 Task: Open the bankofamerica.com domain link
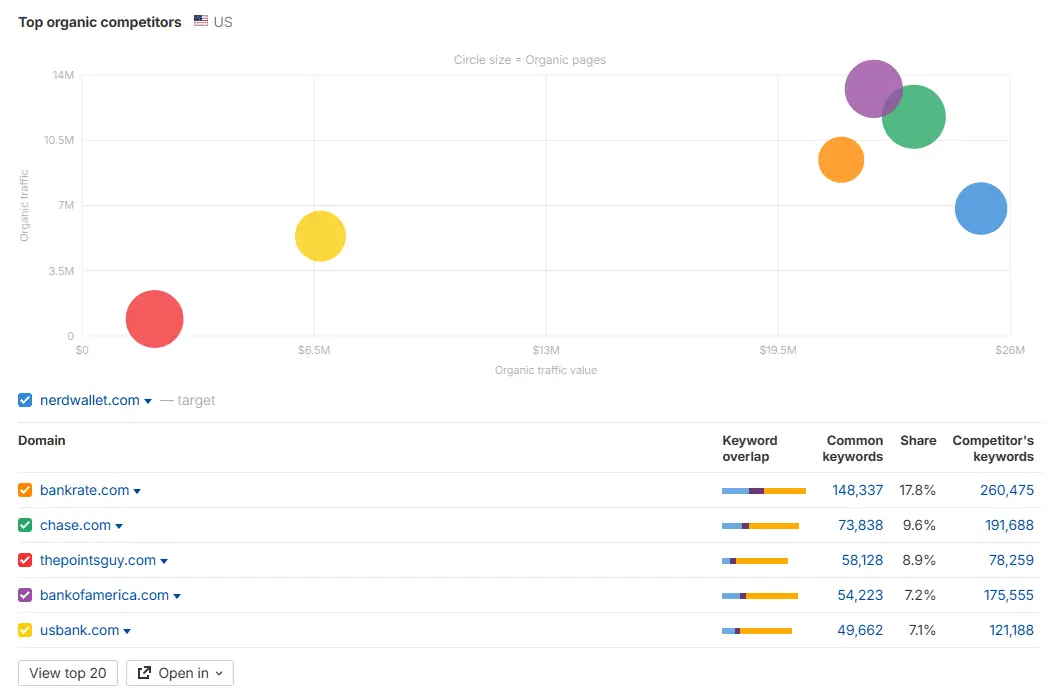tap(105, 595)
